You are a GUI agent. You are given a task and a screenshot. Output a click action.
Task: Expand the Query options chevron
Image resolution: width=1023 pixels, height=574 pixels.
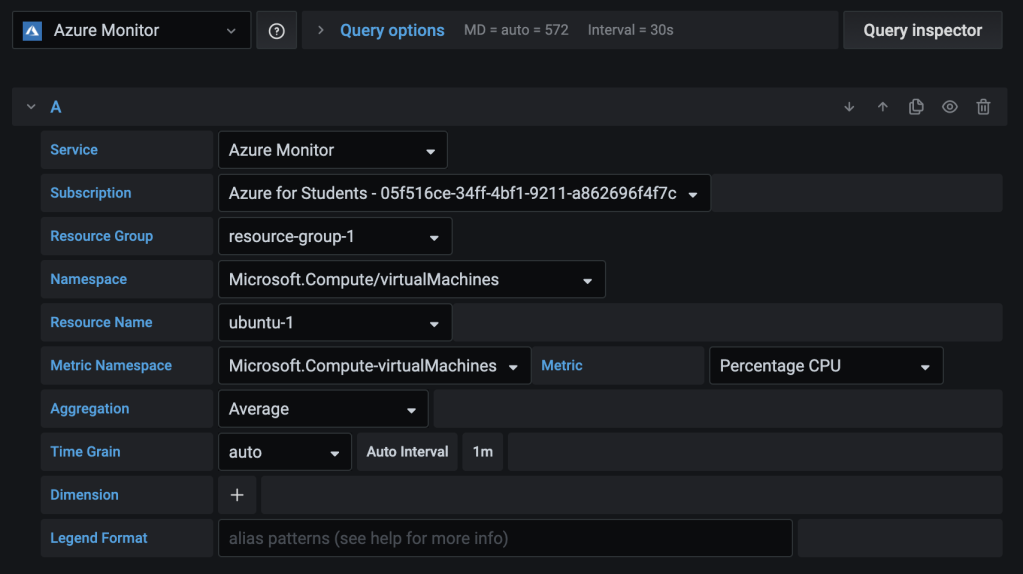320,30
